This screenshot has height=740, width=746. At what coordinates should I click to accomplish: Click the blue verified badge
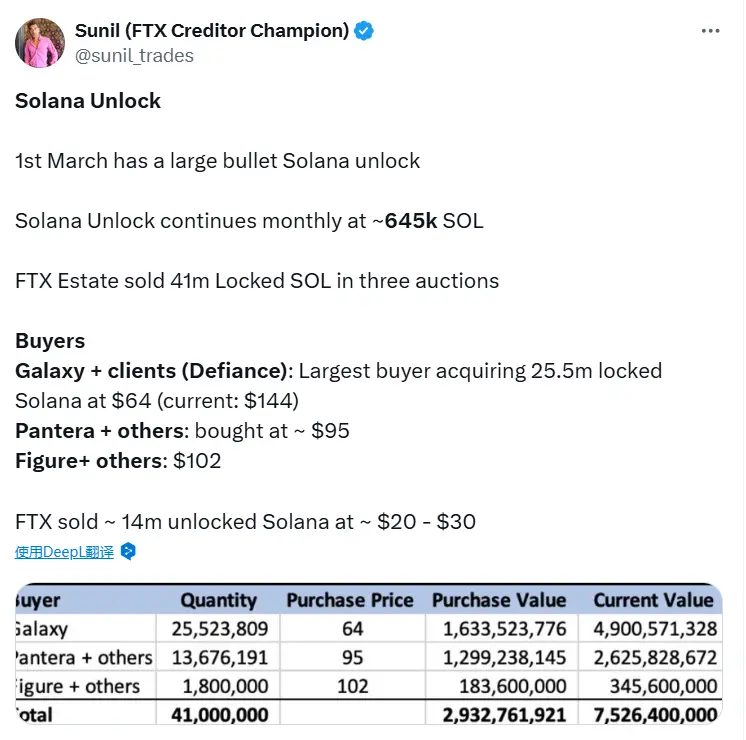364,30
